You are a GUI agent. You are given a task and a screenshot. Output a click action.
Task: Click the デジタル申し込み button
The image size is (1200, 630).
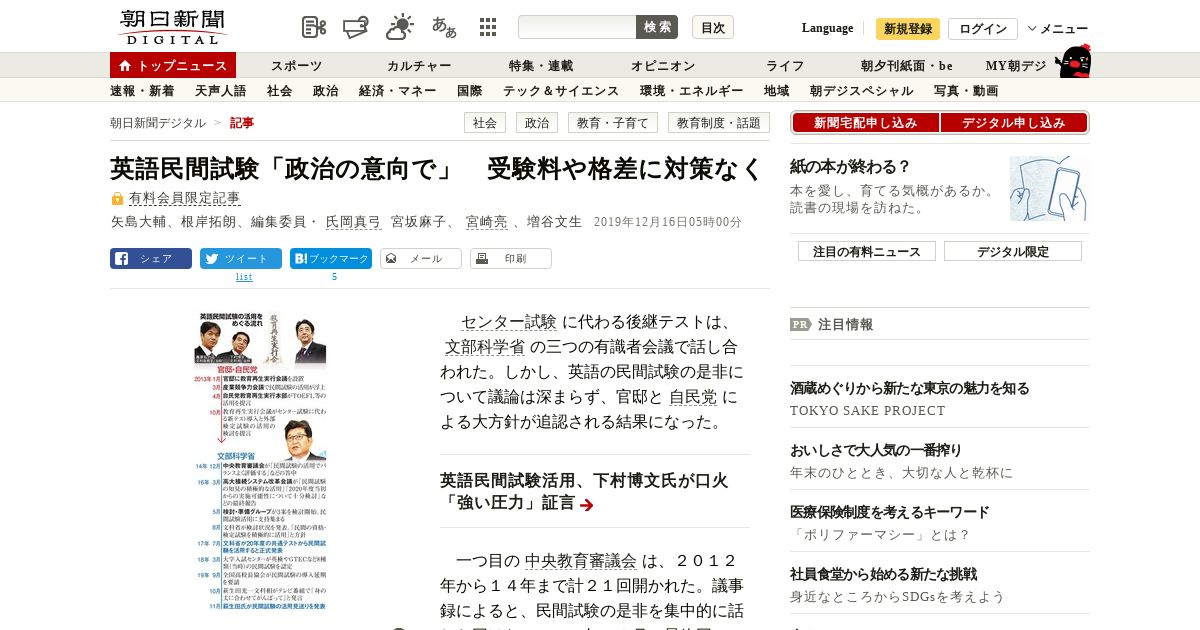coord(1014,123)
